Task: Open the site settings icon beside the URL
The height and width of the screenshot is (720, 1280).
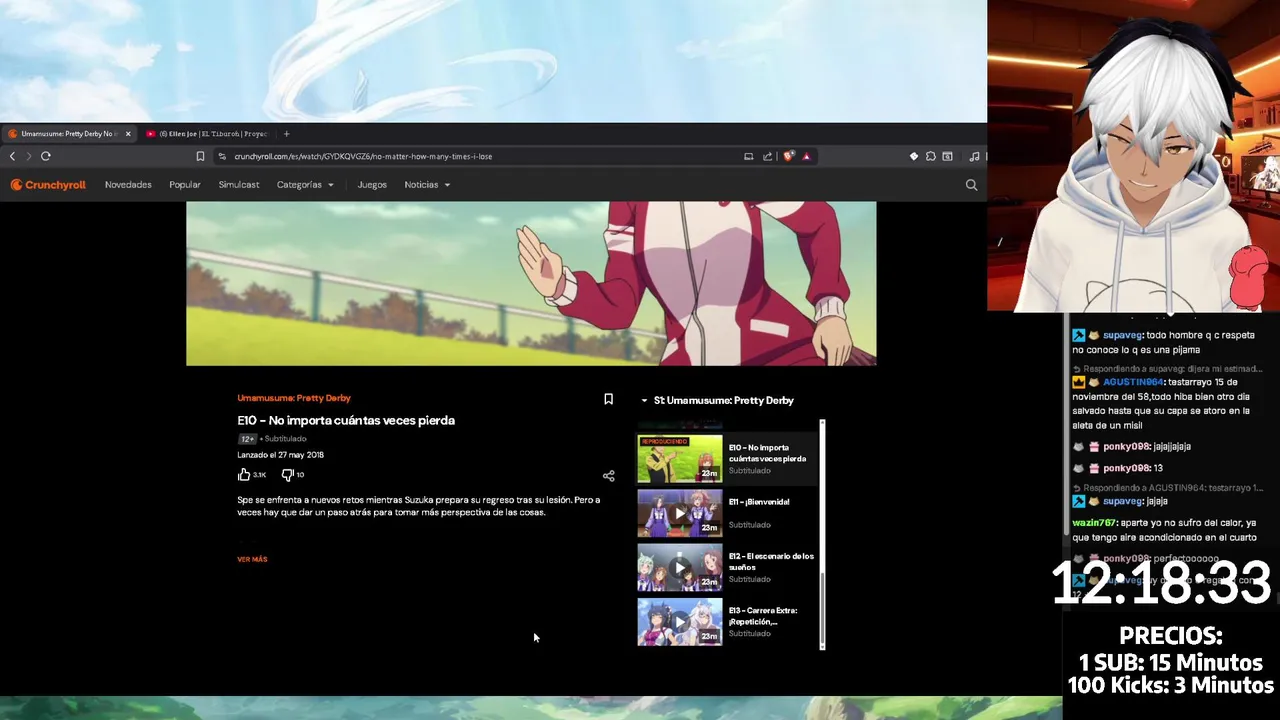Action: pyautogui.click(x=221, y=156)
